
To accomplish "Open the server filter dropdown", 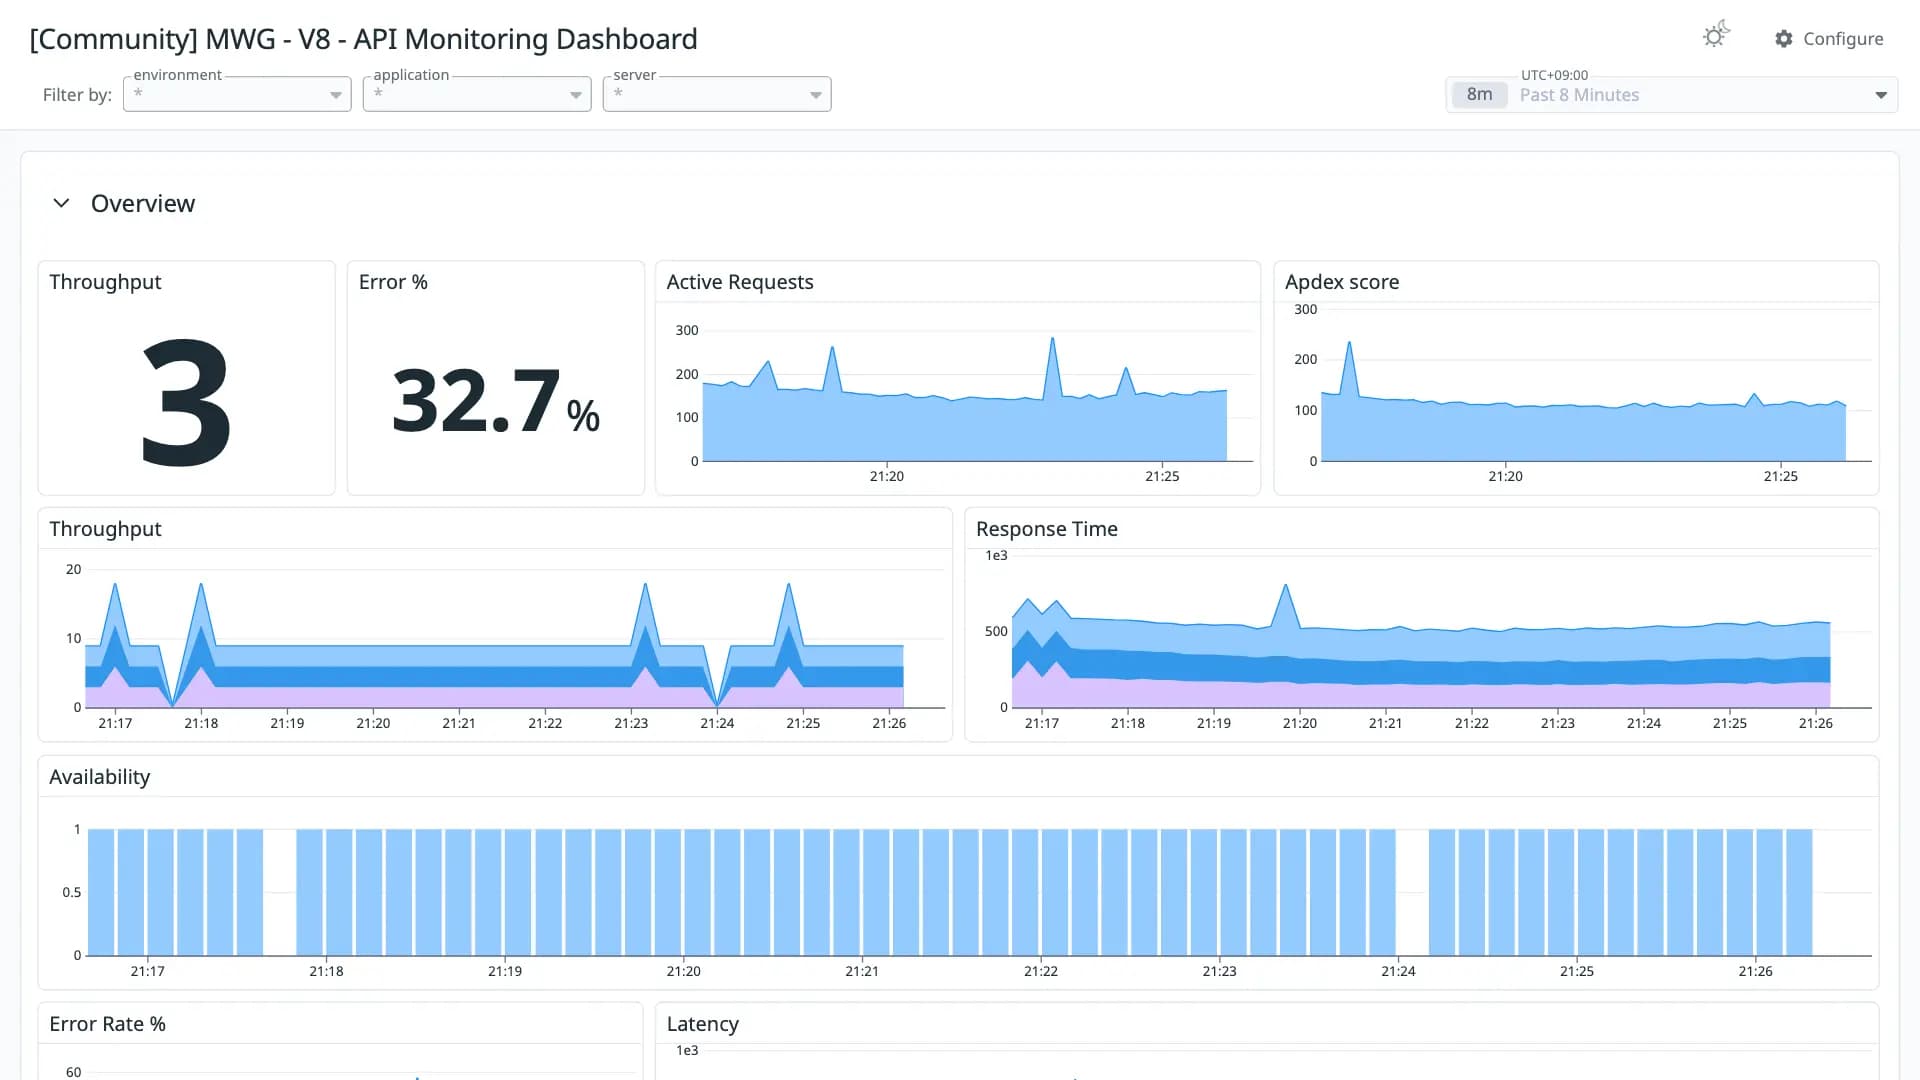I will tap(717, 94).
